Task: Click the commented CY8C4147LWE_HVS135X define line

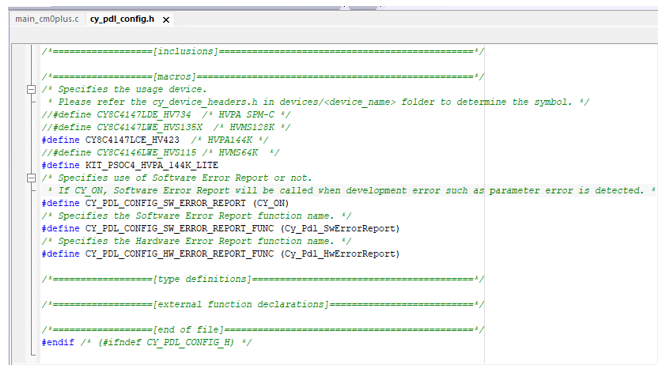Action: (x=166, y=127)
